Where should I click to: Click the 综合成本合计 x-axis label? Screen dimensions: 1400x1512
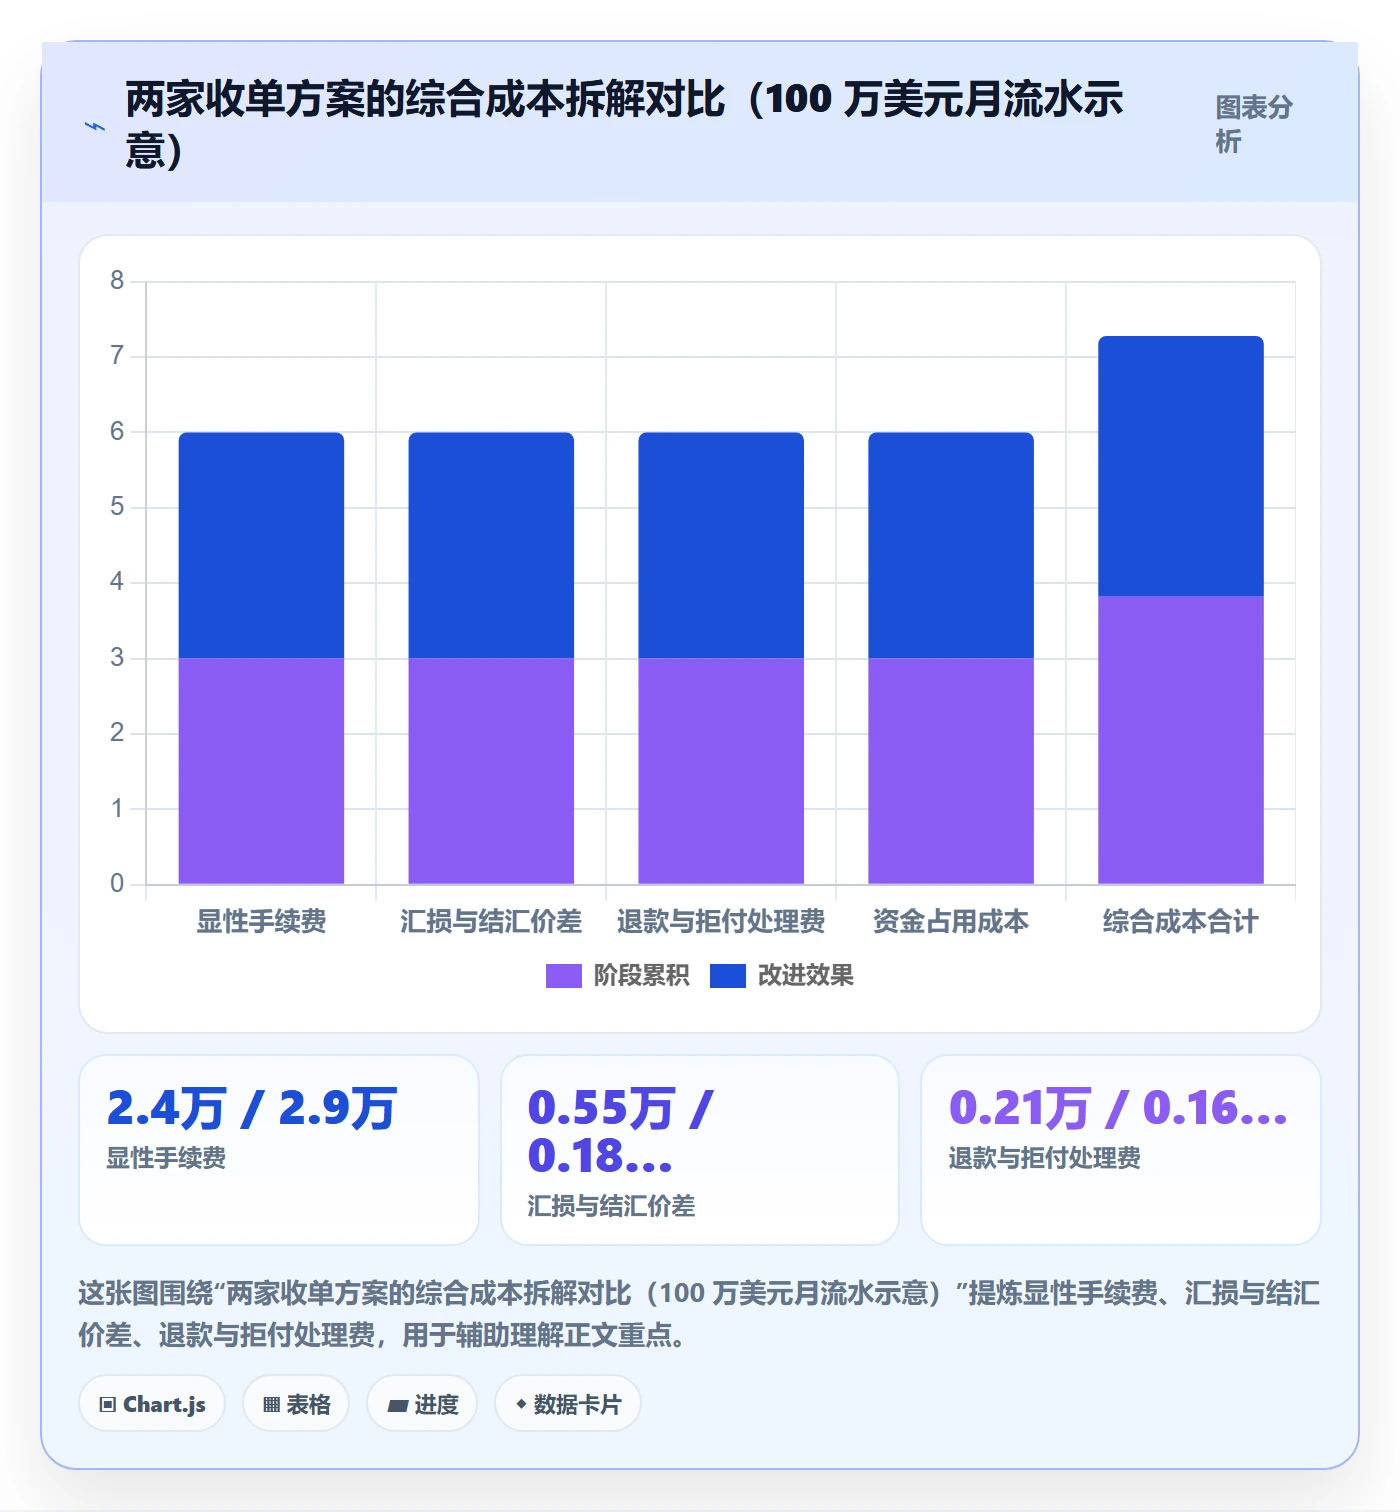pos(1181,921)
